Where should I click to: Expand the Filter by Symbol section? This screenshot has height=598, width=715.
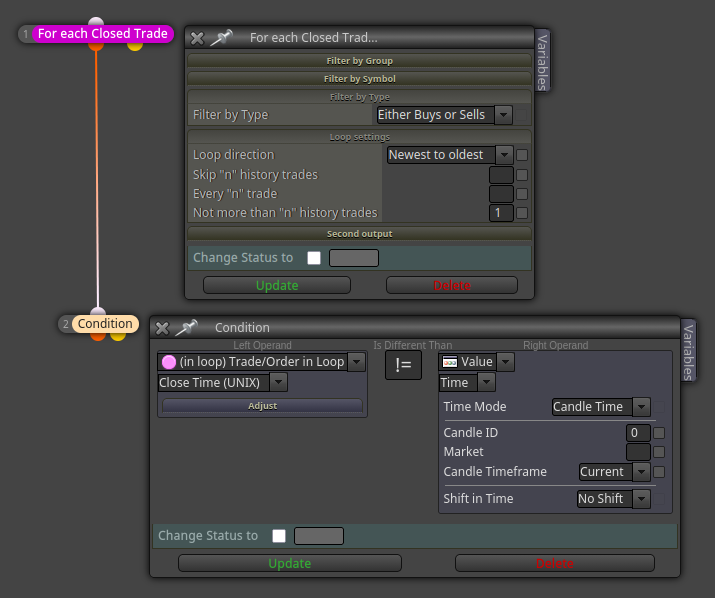click(359, 78)
